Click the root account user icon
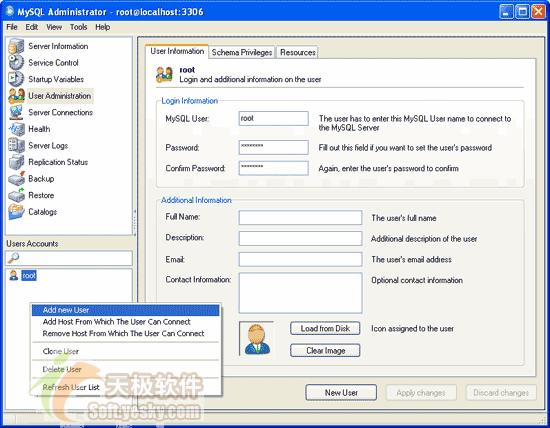The image size is (550, 428). point(14,275)
